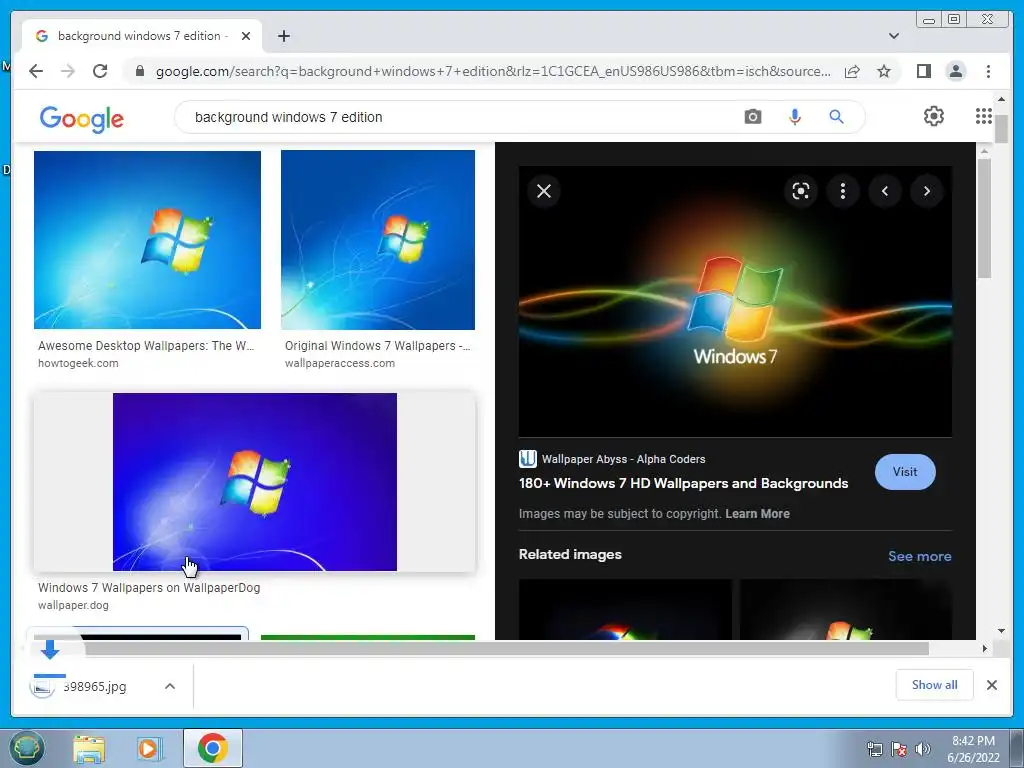Show next image in preview panel
The height and width of the screenshot is (768, 1024).
pos(927,191)
